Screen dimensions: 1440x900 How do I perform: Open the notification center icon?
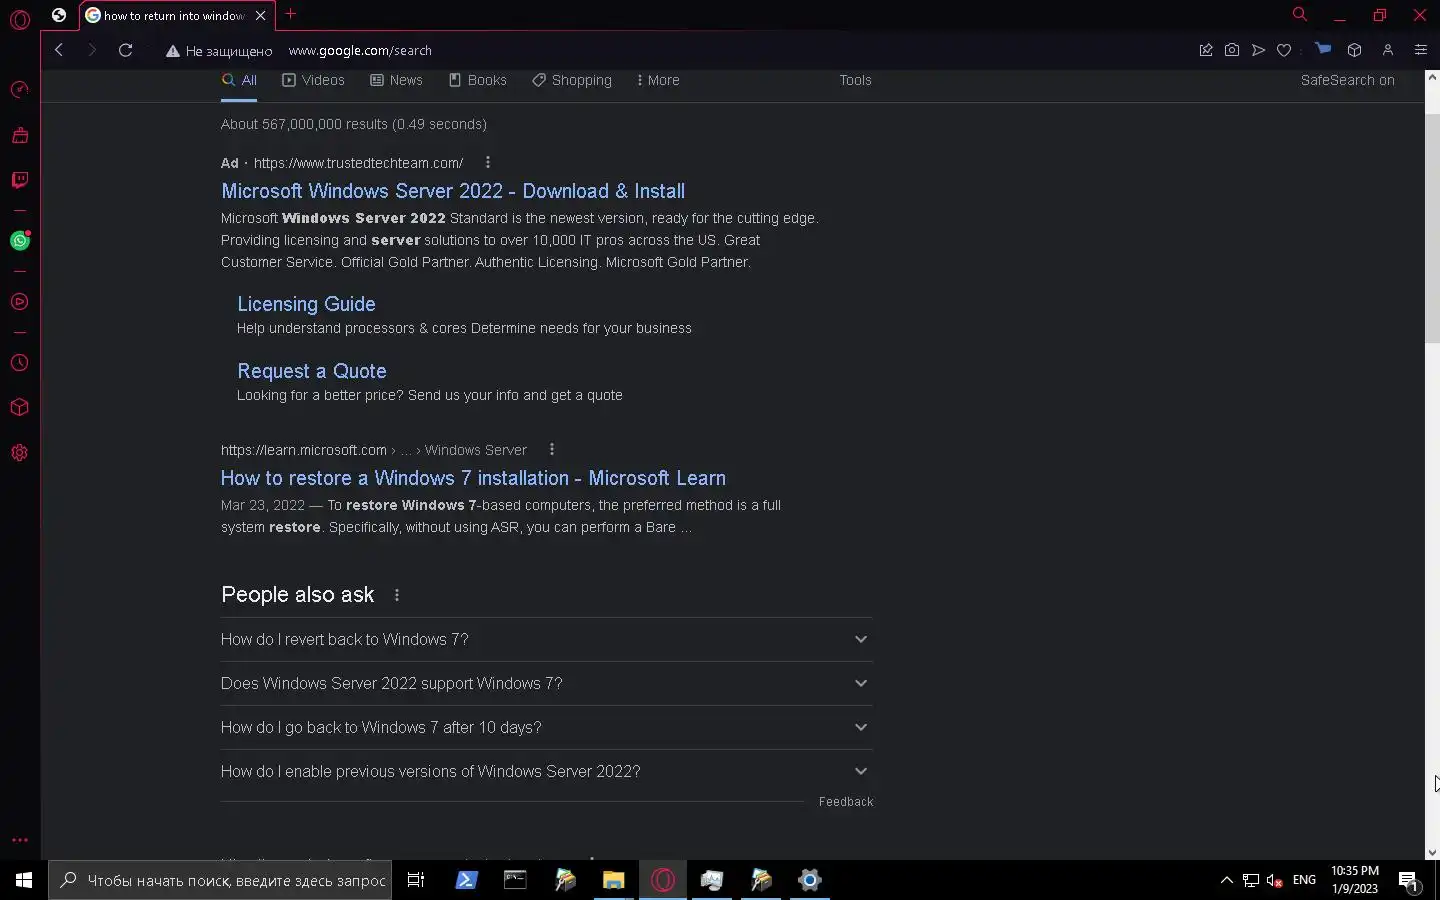(1408, 881)
